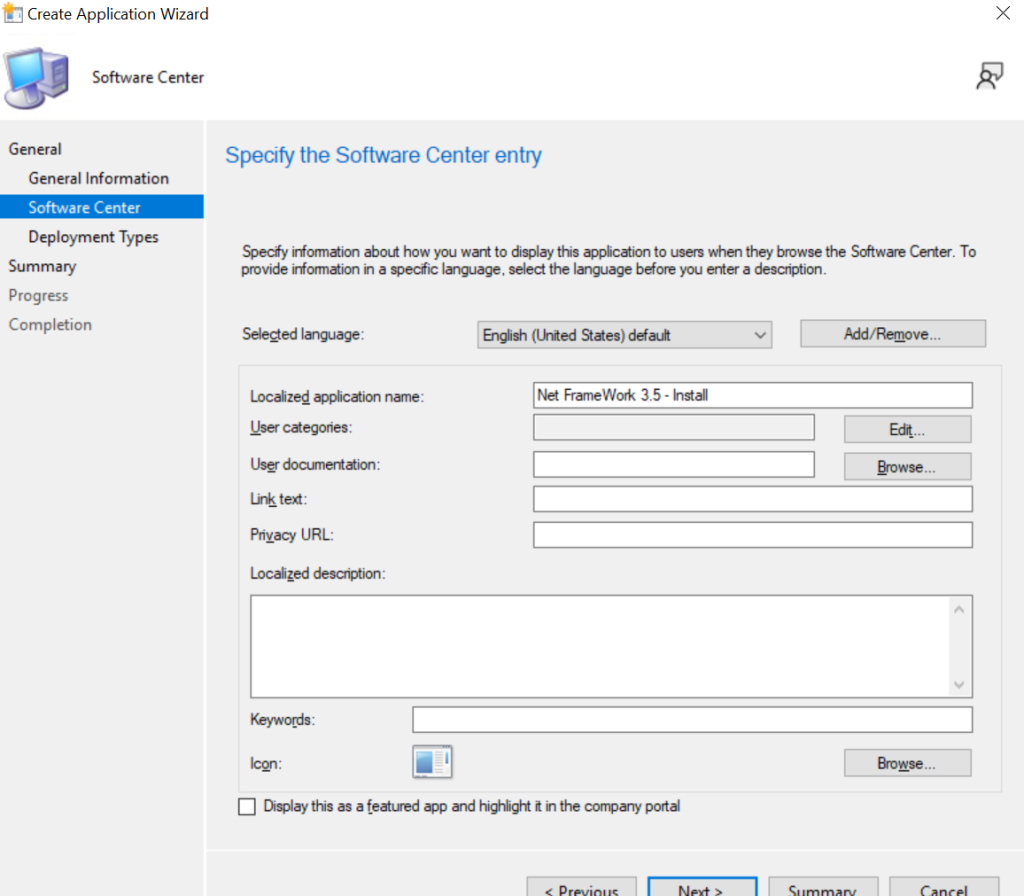Click the Cancel button

(x=944, y=887)
